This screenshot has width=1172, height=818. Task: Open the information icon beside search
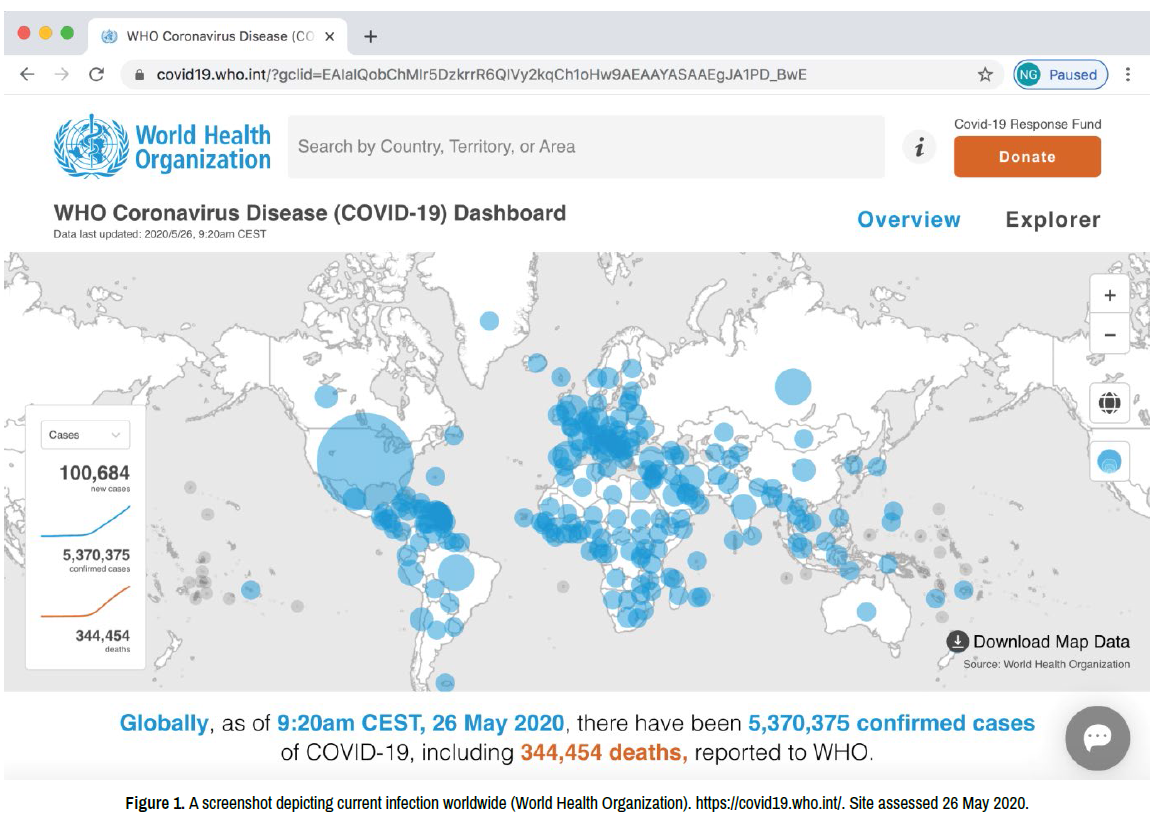(919, 147)
